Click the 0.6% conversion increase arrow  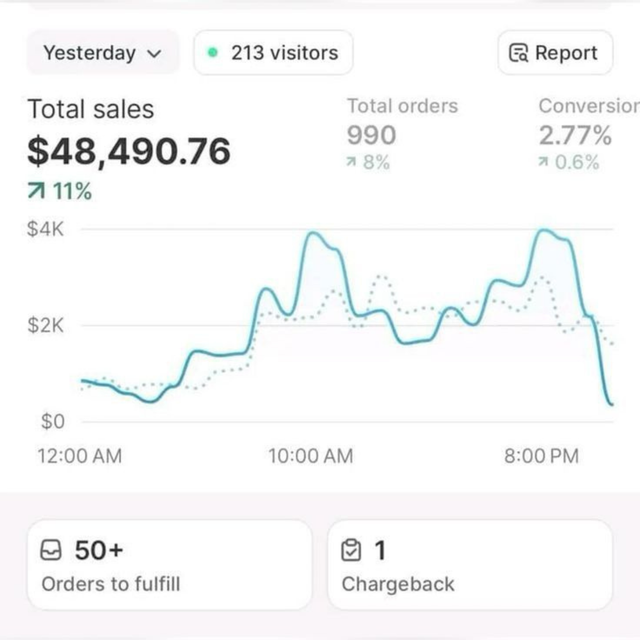tap(544, 163)
